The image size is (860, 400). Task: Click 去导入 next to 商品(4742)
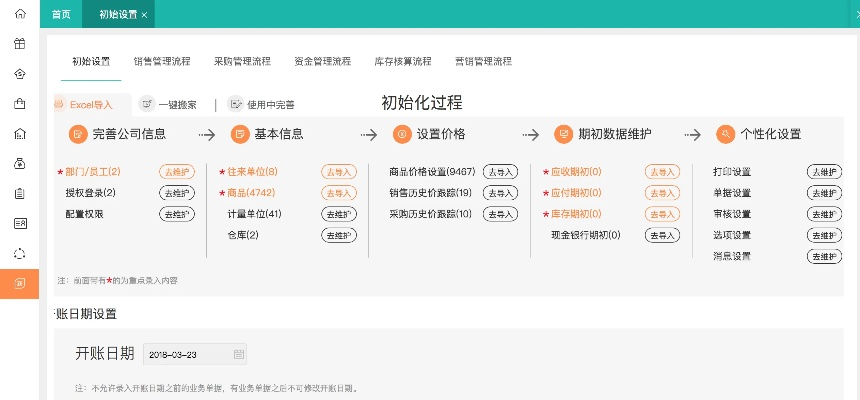(338, 193)
